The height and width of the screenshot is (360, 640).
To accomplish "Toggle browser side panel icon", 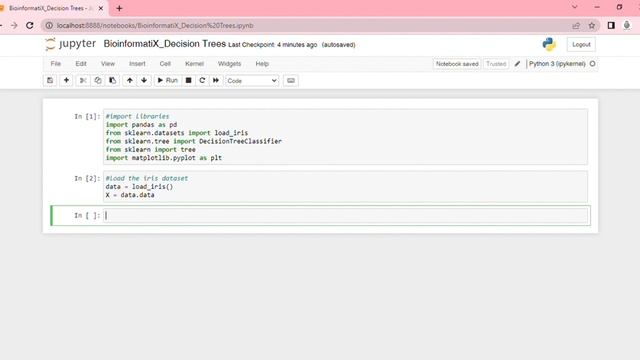I will [x=611, y=25].
